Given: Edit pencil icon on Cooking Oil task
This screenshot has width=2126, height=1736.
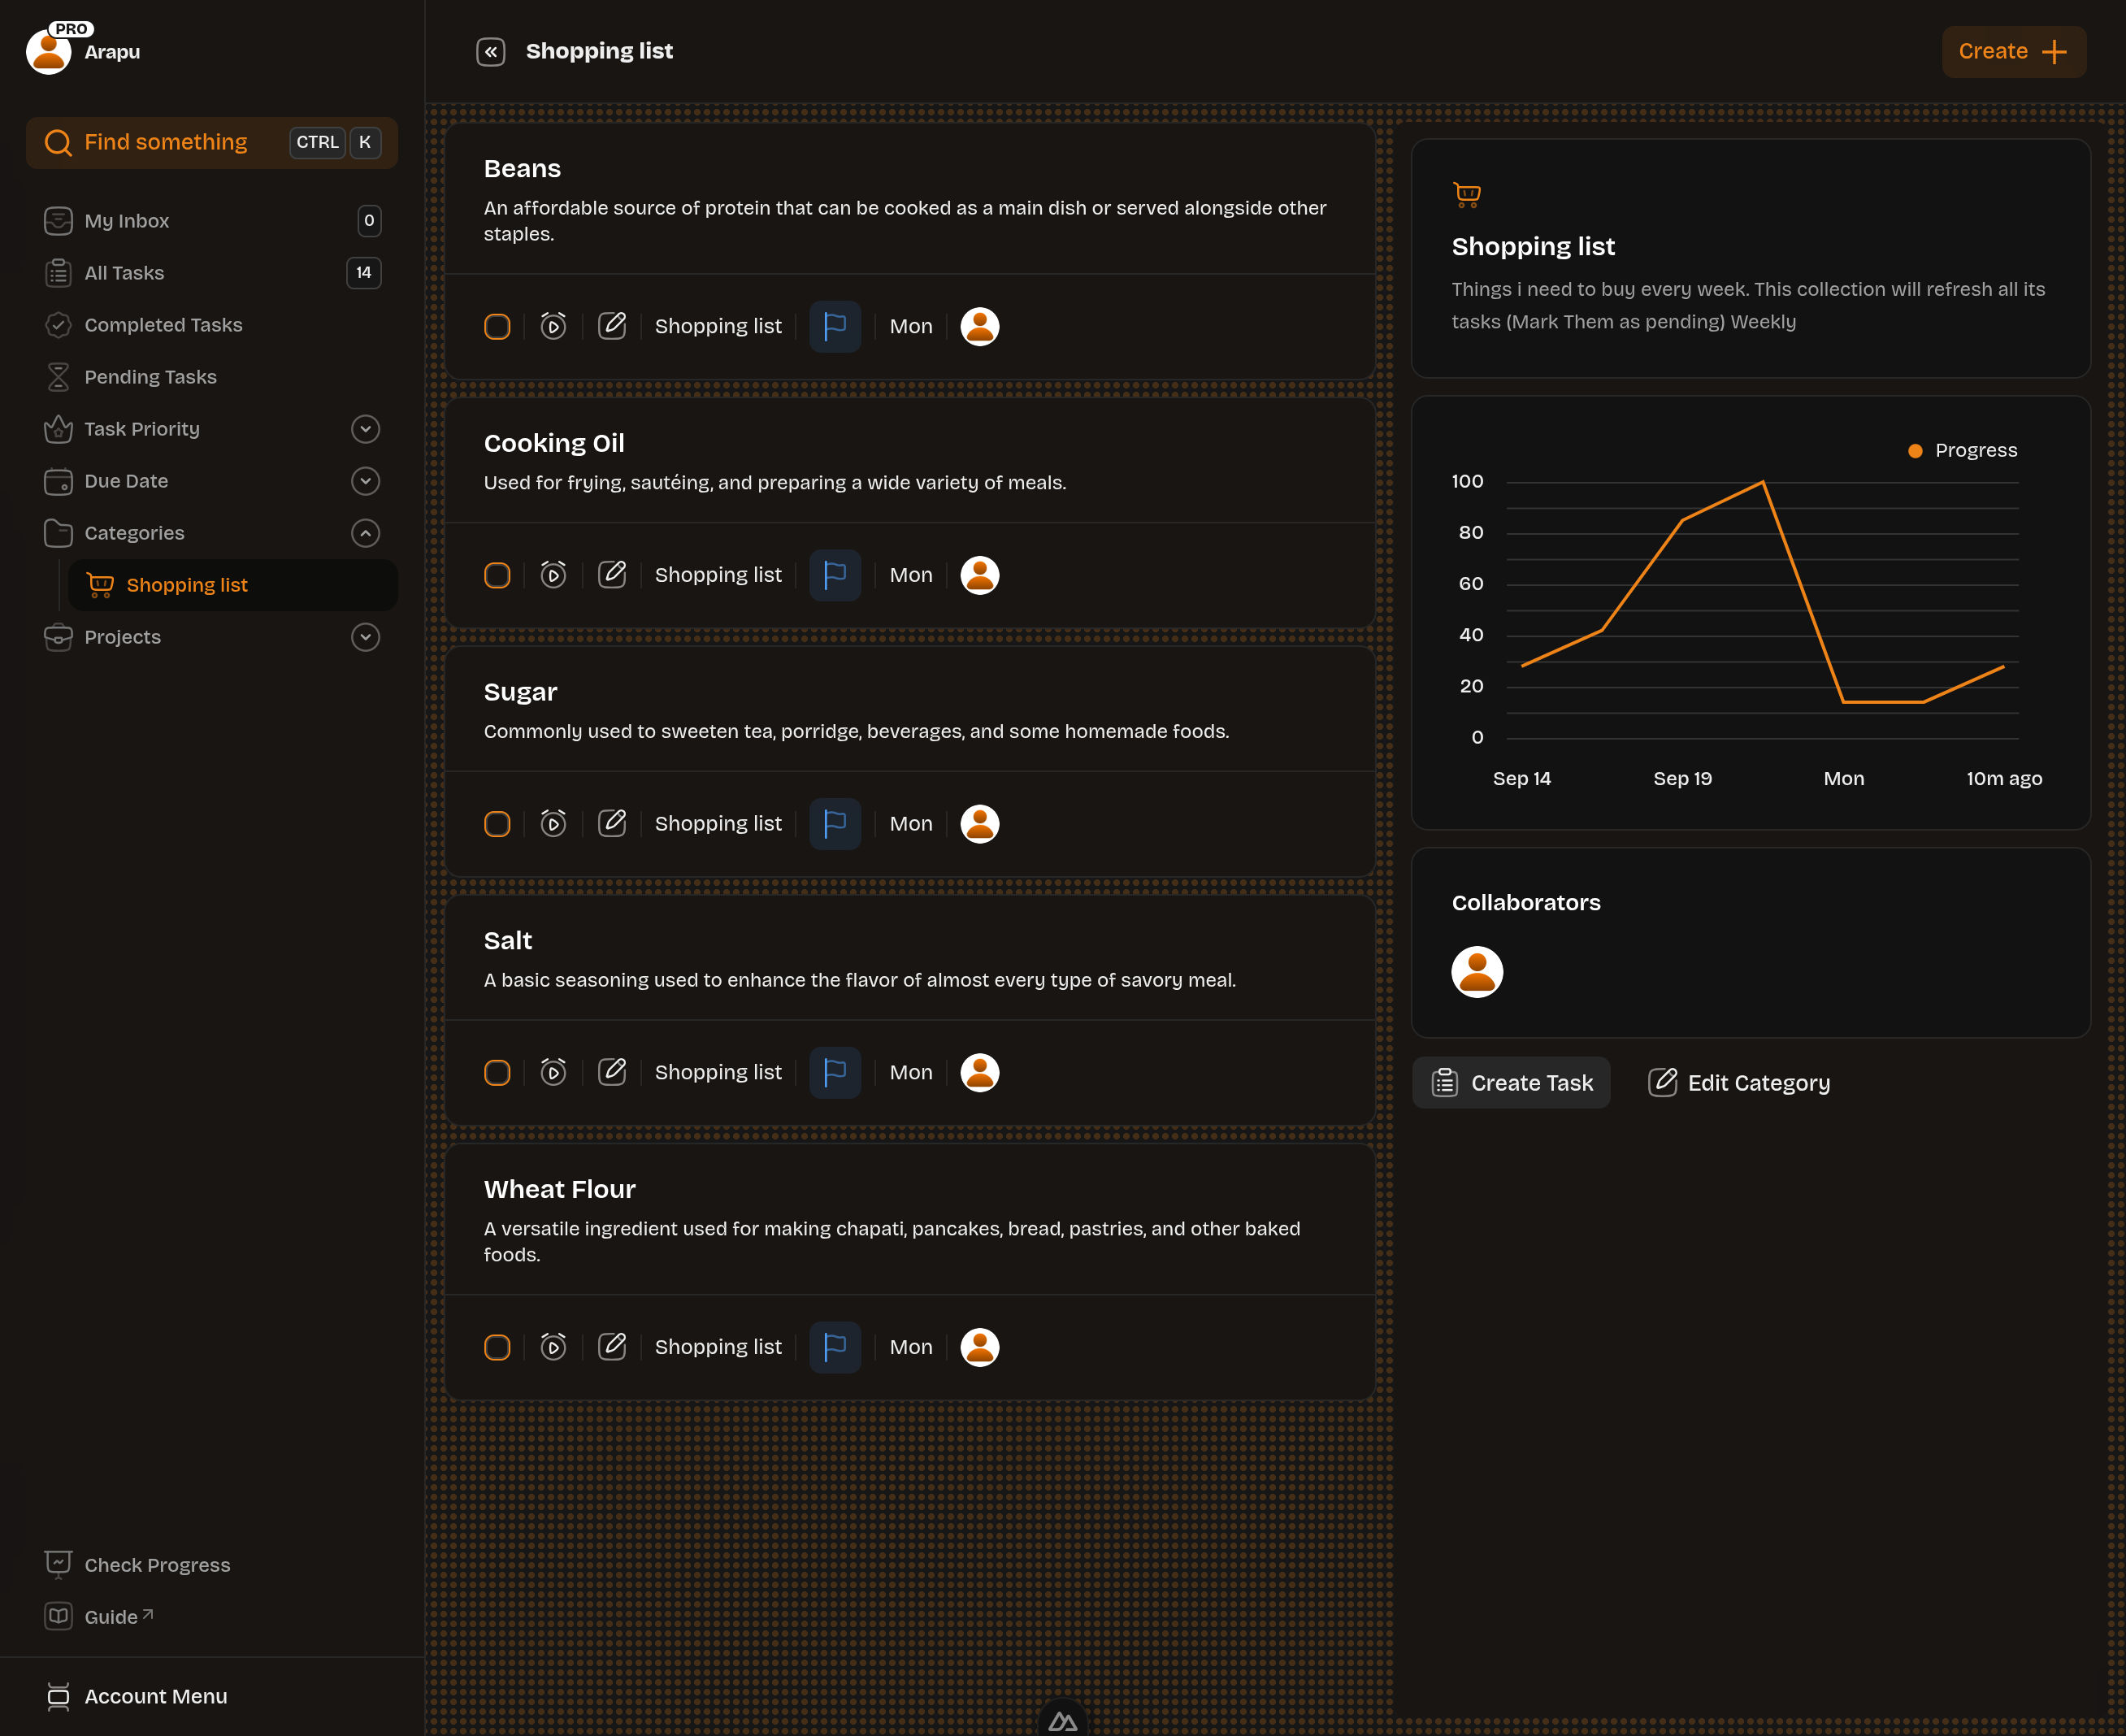Looking at the screenshot, I should point(612,575).
